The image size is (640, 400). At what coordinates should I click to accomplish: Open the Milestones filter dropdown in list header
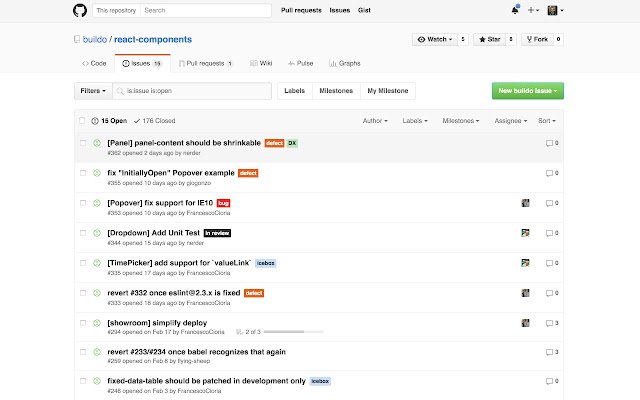[x=461, y=121]
